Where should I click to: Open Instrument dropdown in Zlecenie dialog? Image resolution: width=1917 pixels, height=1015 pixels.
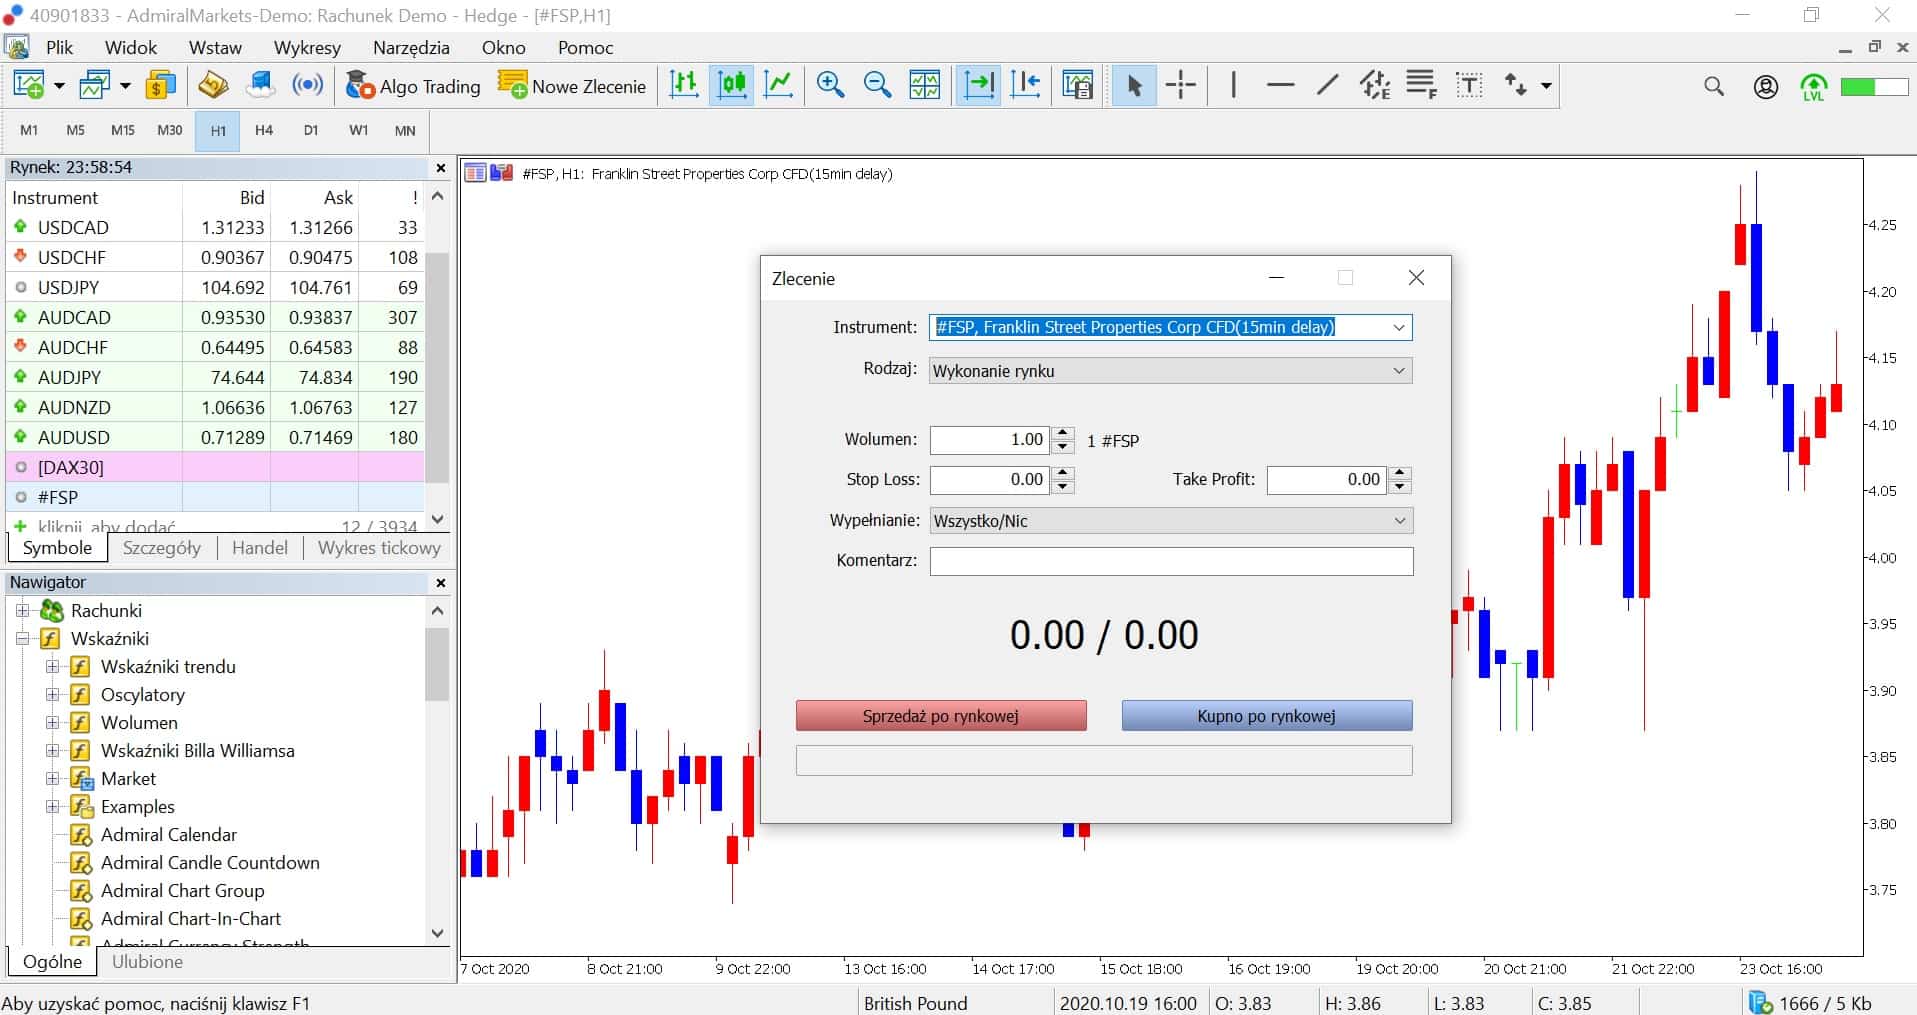tap(1399, 327)
